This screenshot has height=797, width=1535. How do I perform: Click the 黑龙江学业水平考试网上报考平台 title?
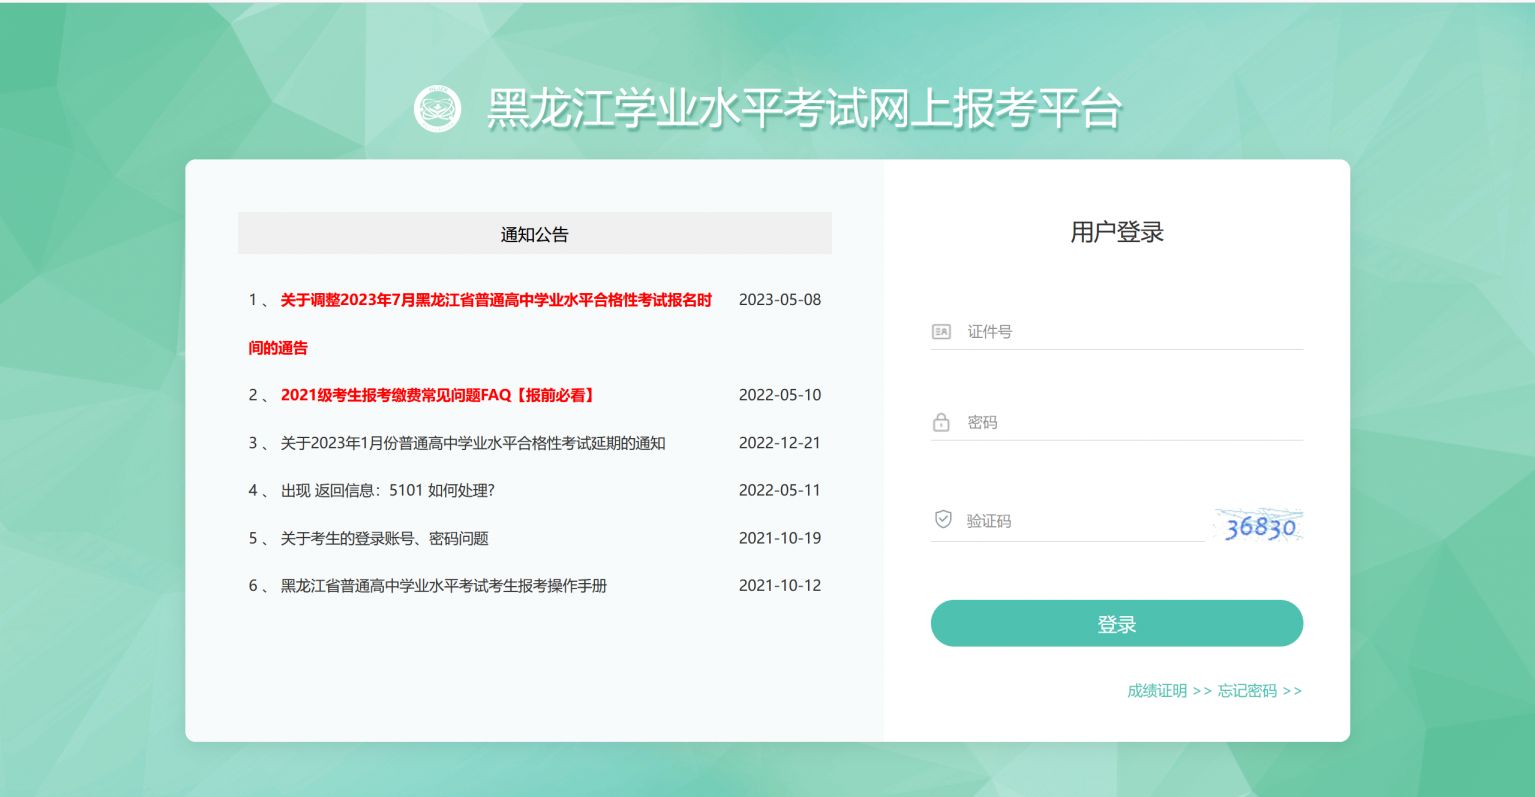(x=804, y=109)
